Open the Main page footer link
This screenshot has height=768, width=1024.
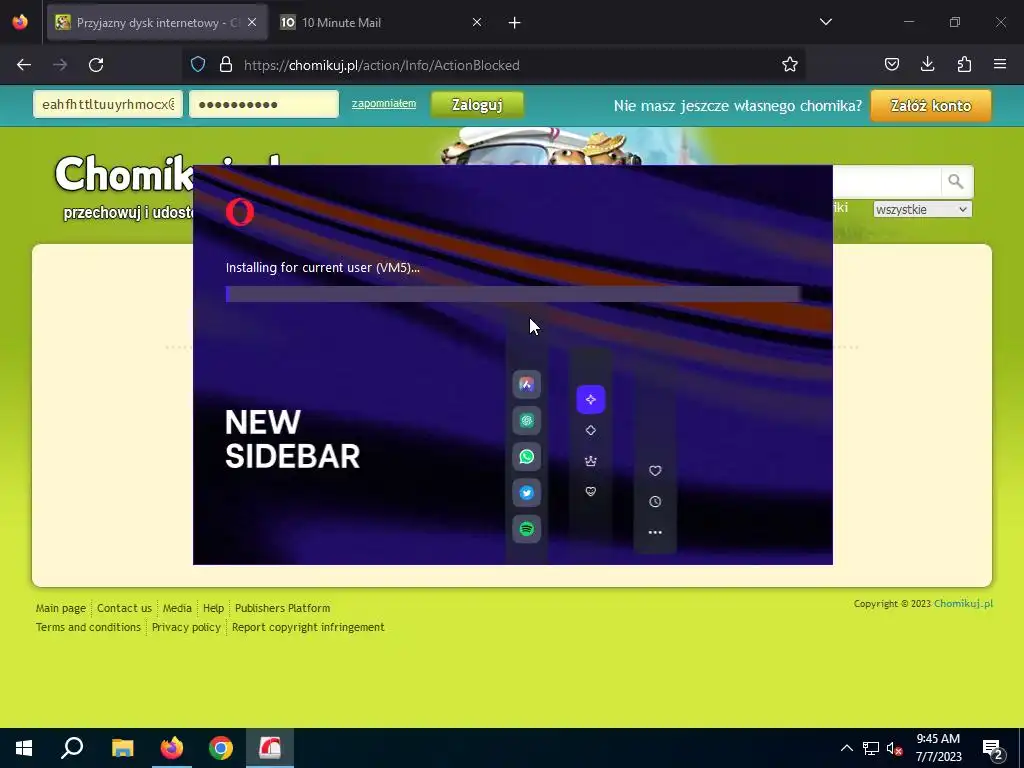61,608
